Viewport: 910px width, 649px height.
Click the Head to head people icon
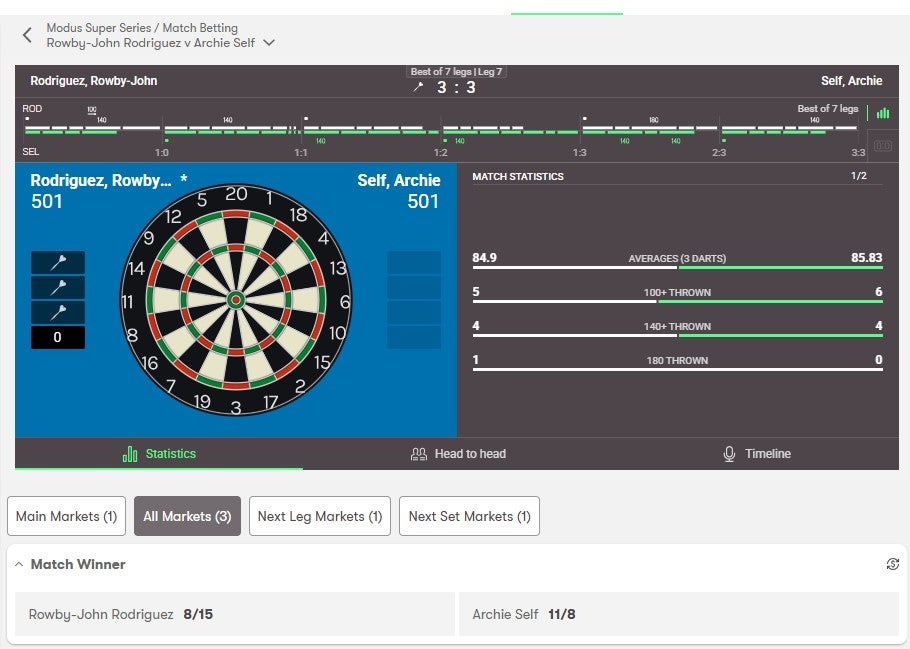pyautogui.click(x=419, y=454)
